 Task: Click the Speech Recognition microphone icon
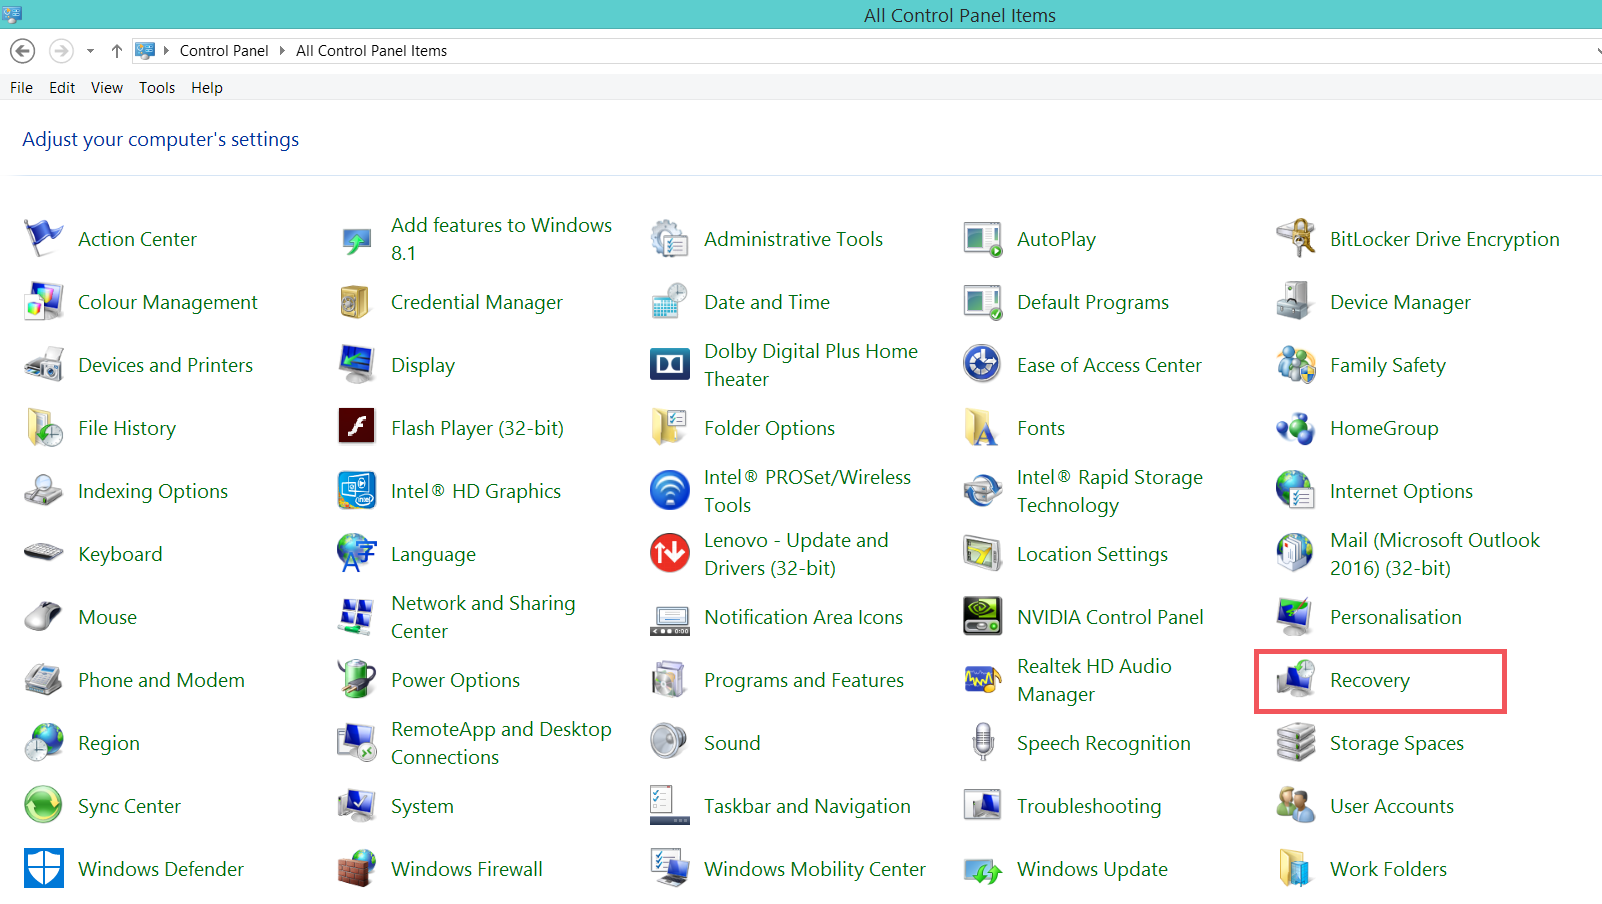pos(982,743)
